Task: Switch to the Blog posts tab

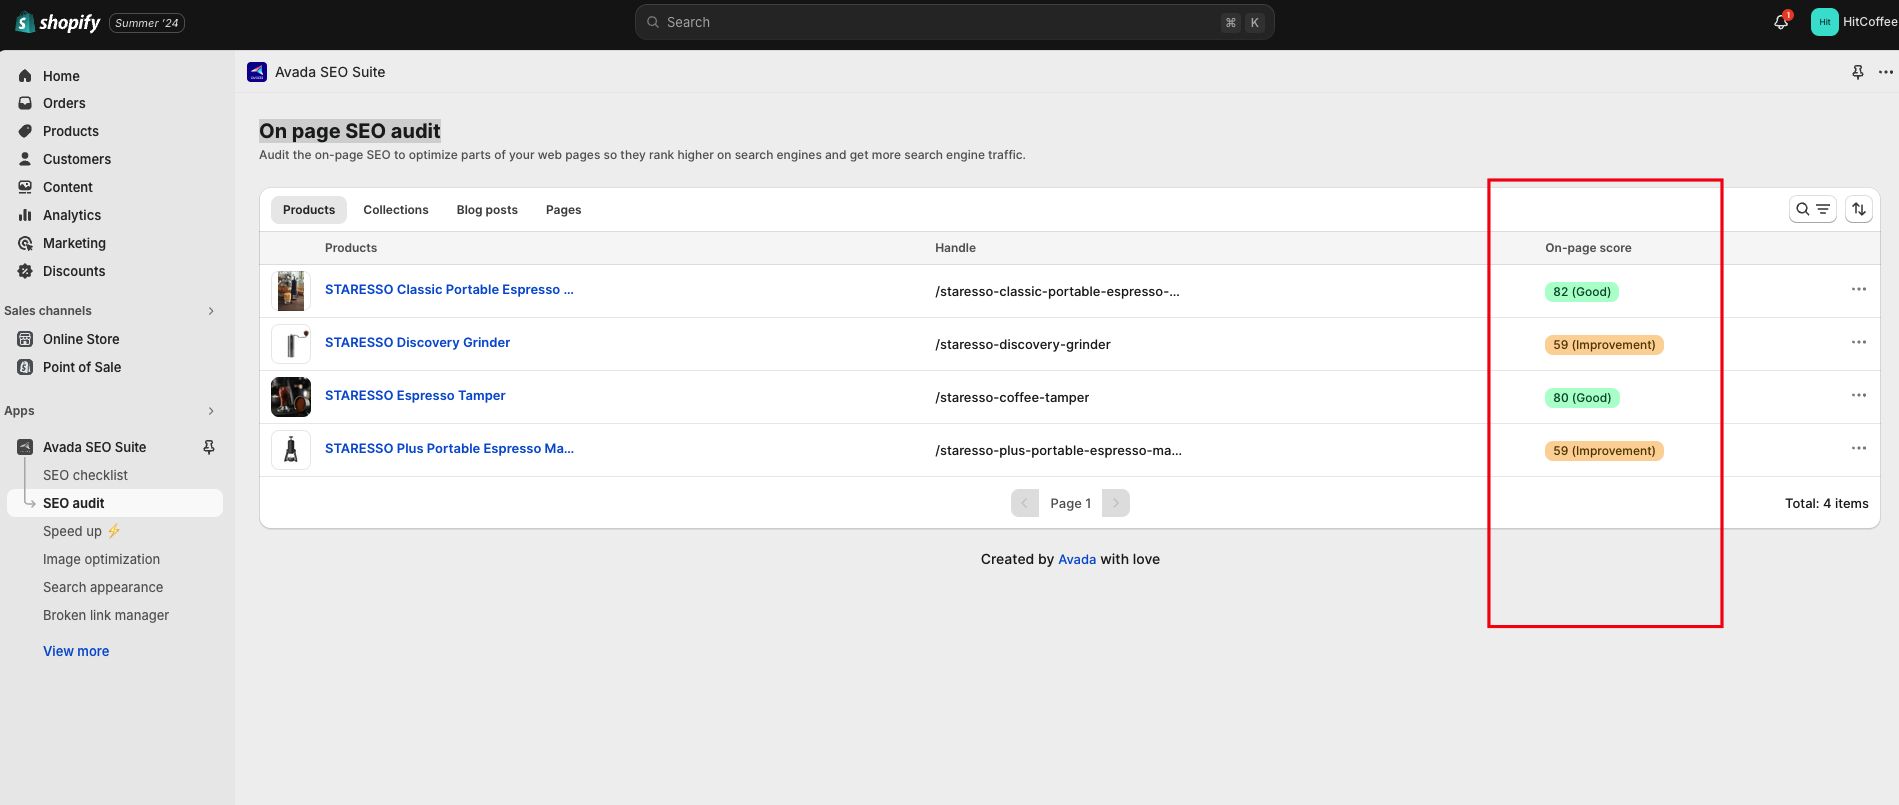Action: pyautogui.click(x=487, y=210)
